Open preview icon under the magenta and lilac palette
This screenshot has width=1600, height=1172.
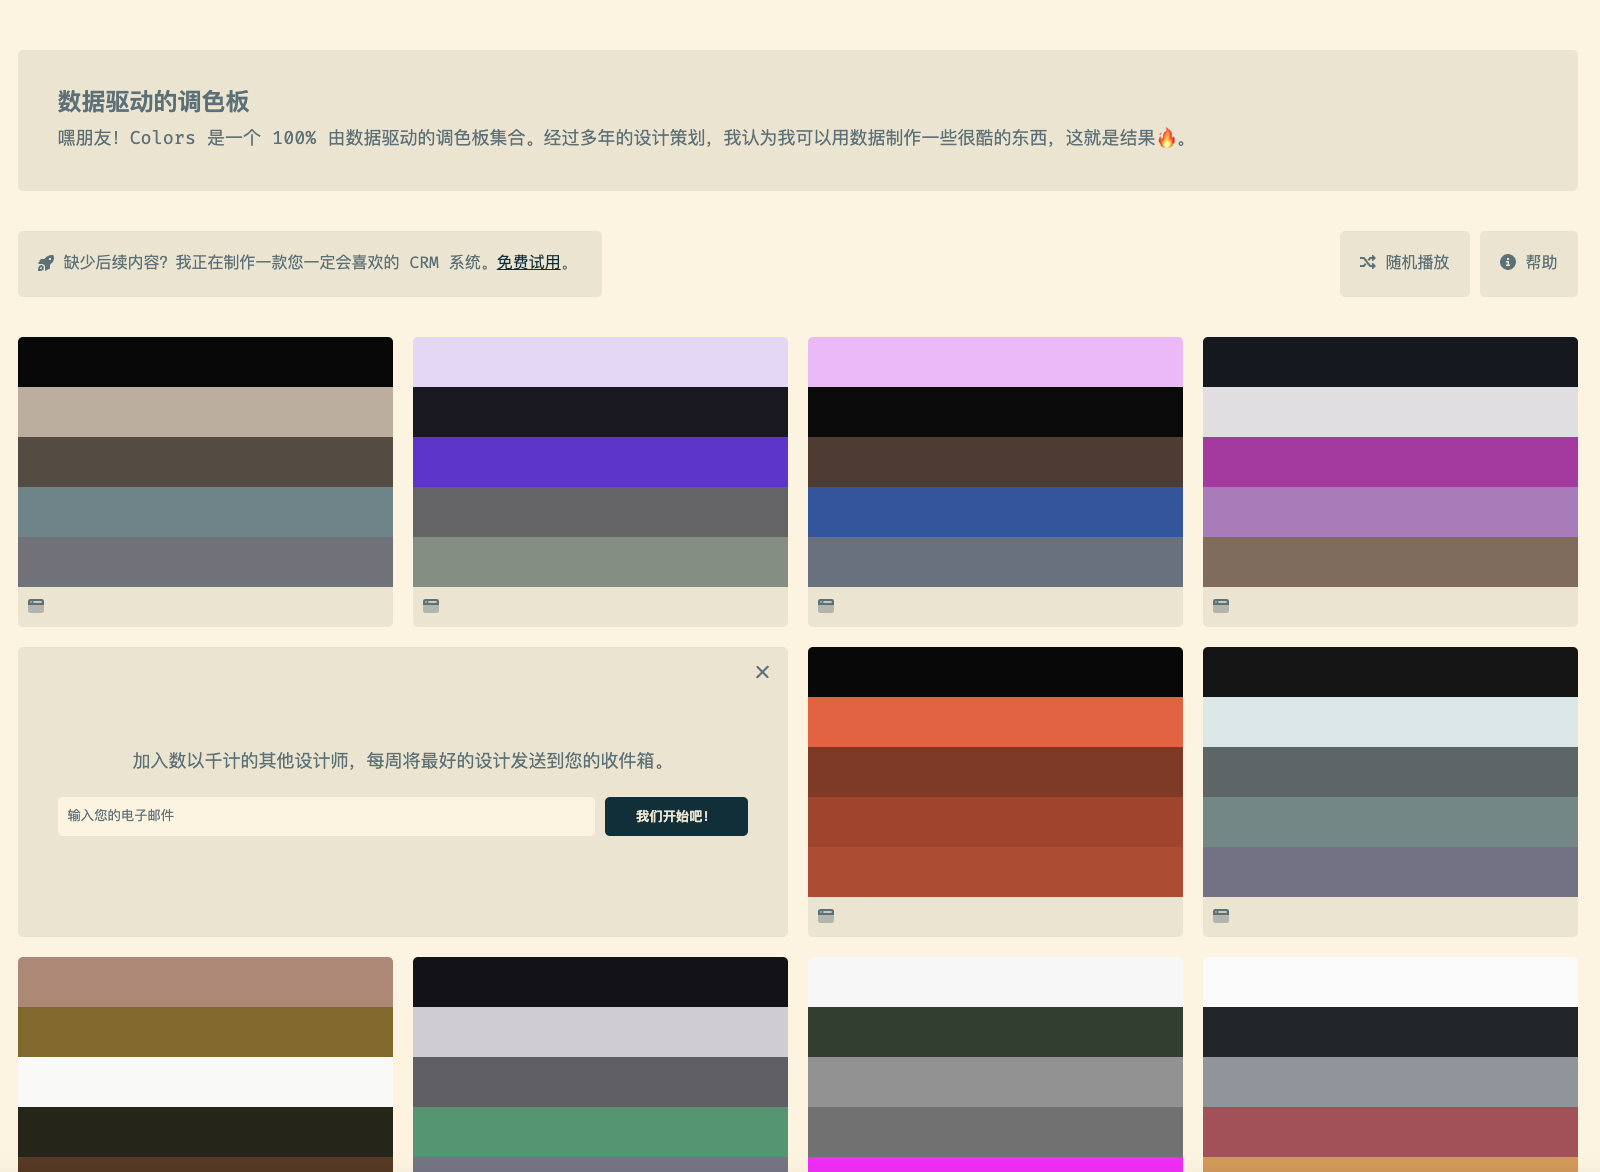(x=1221, y=605)
